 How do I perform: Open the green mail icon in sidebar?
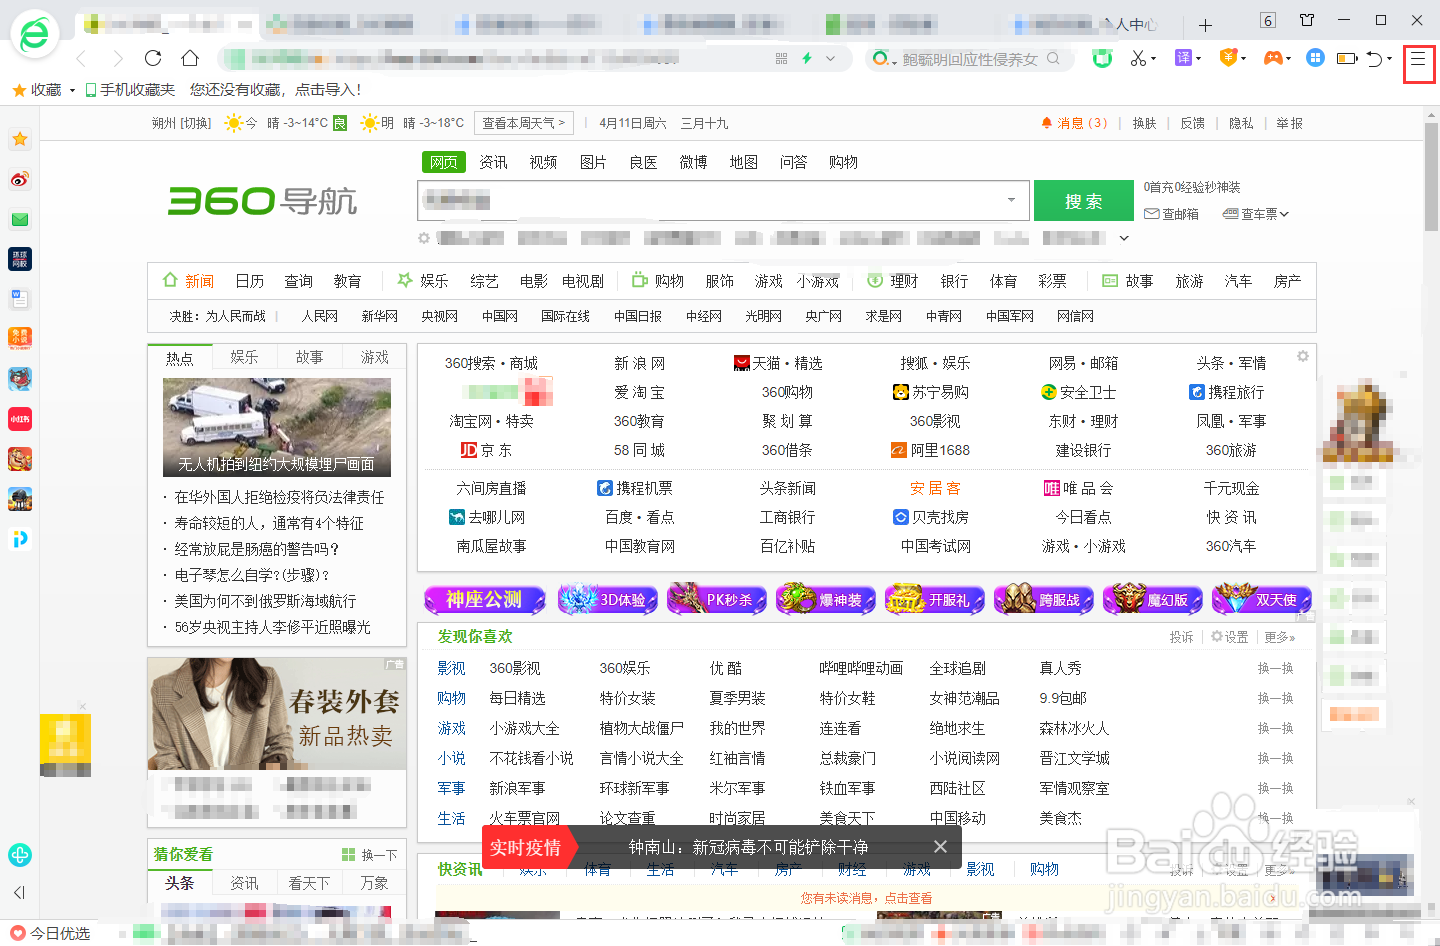(x=20, y=219)
